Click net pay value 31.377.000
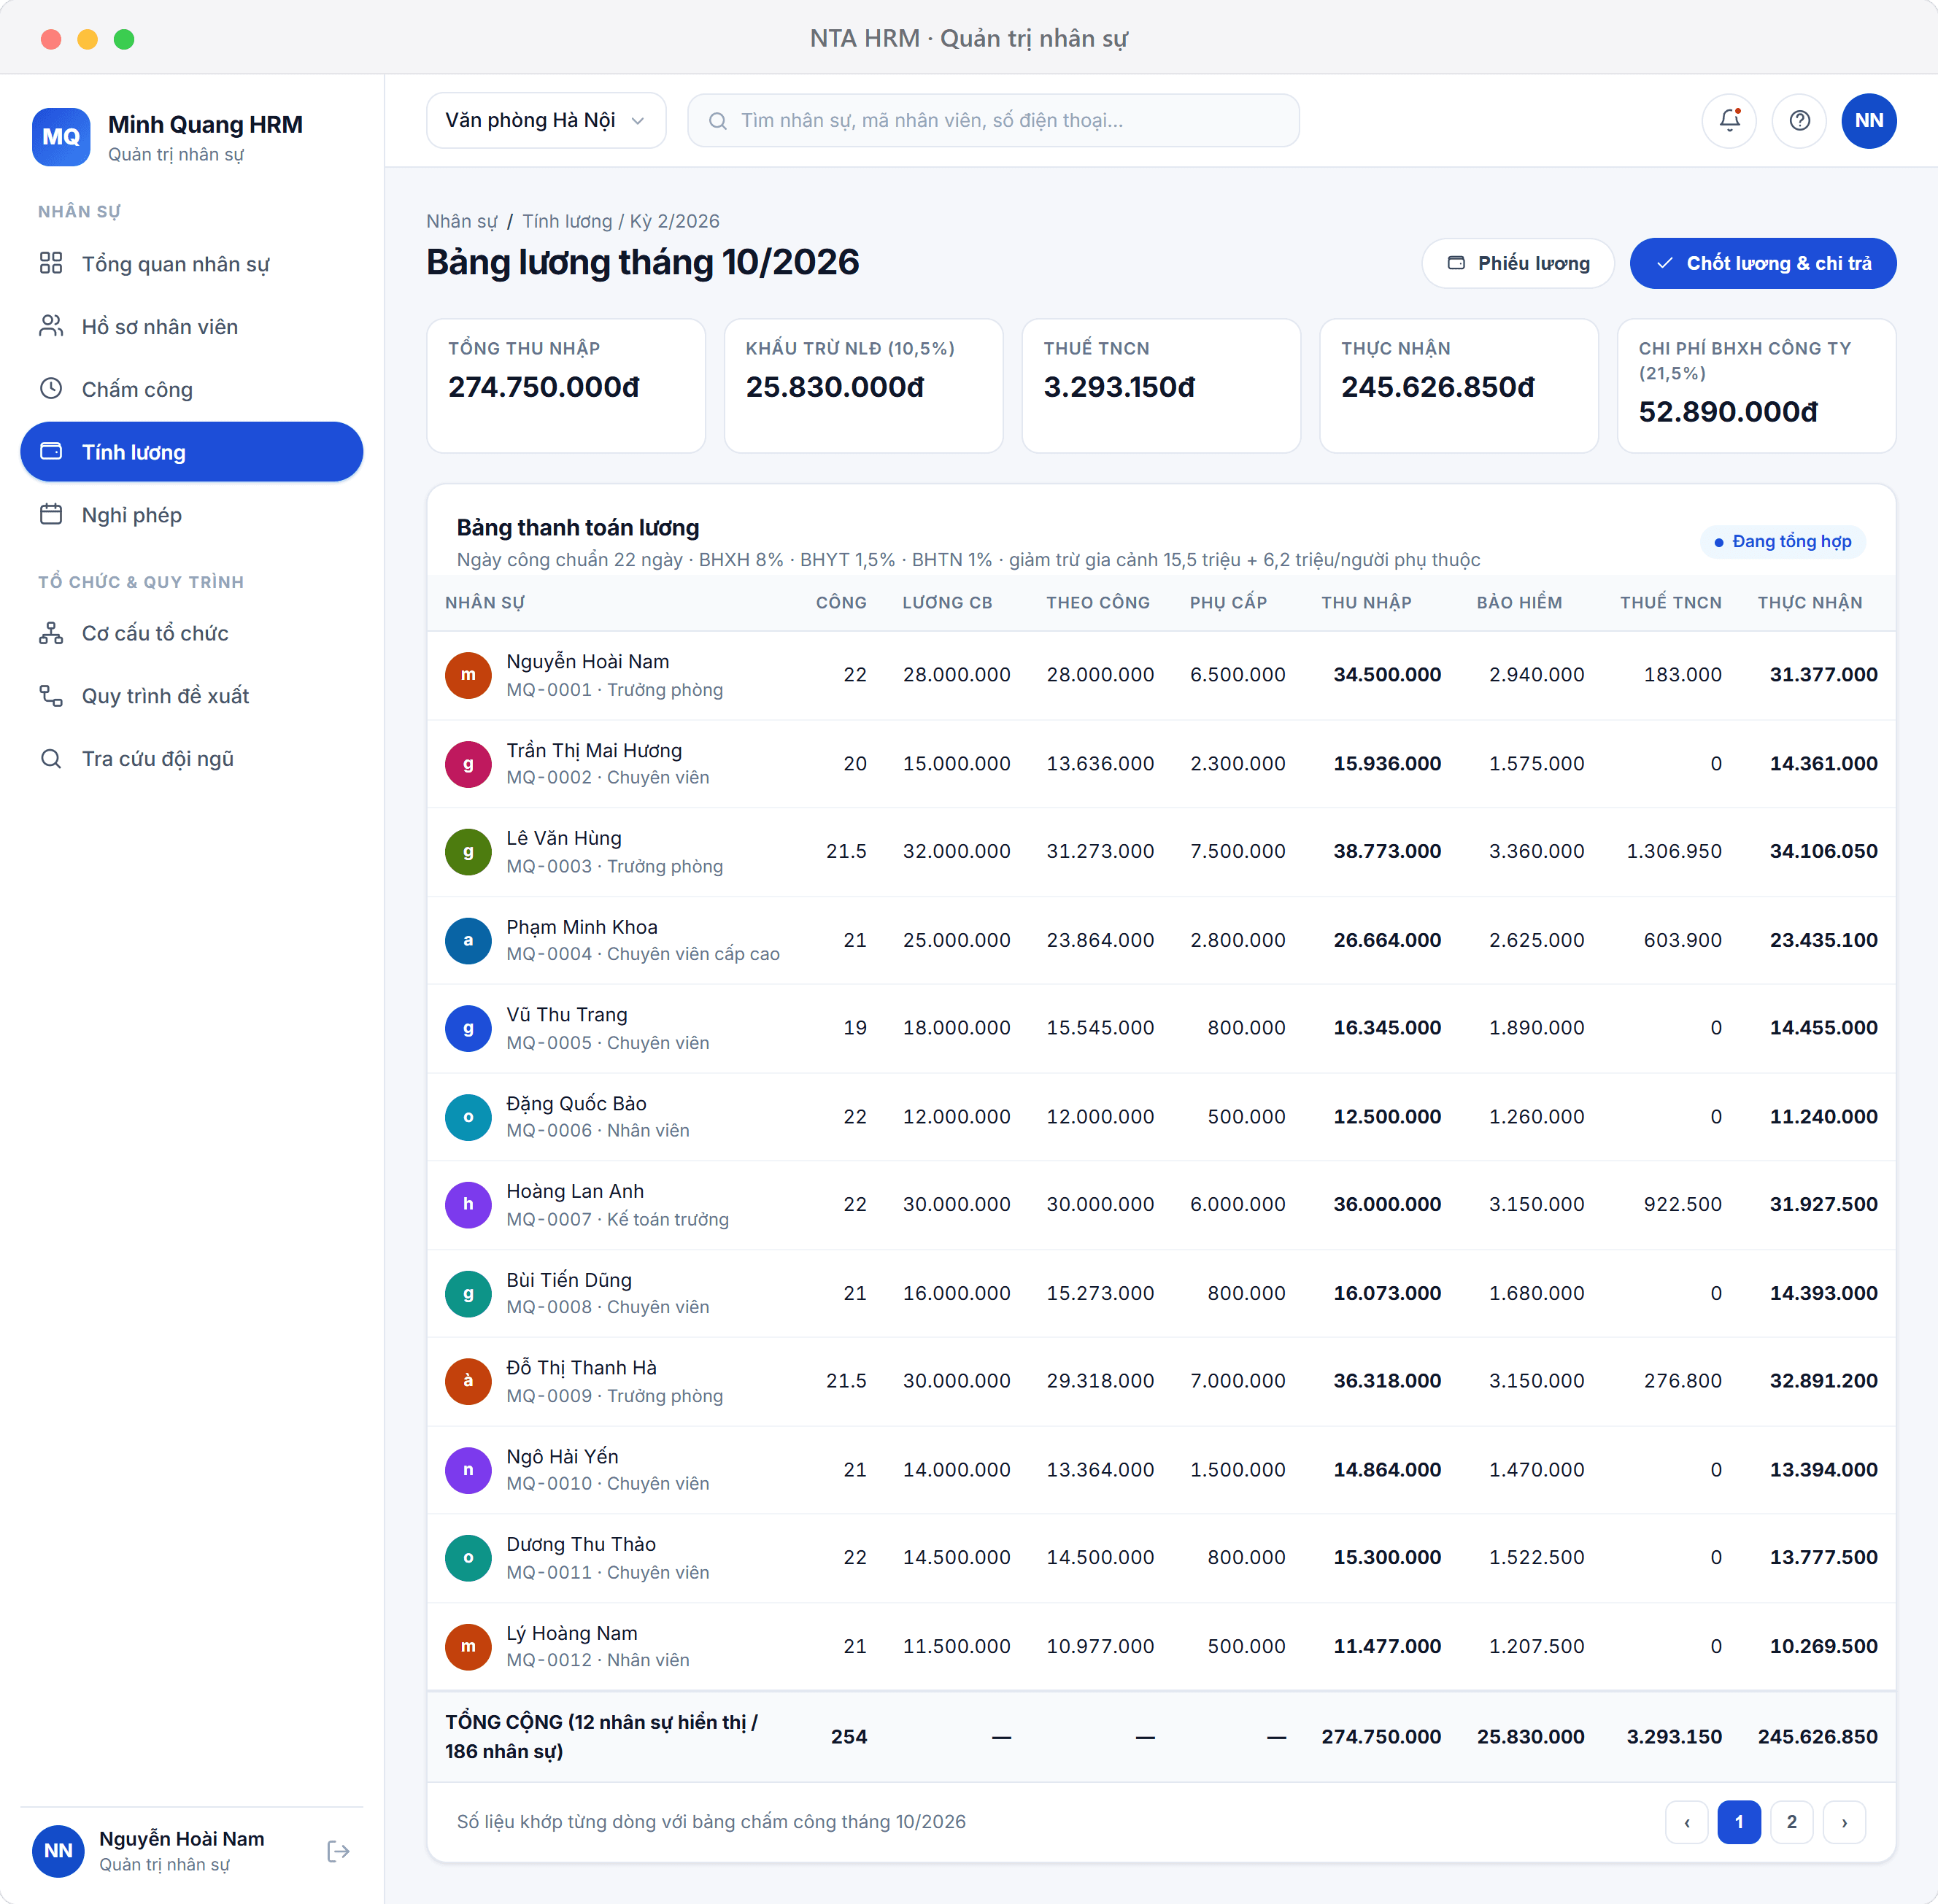 pos(1823,675)
